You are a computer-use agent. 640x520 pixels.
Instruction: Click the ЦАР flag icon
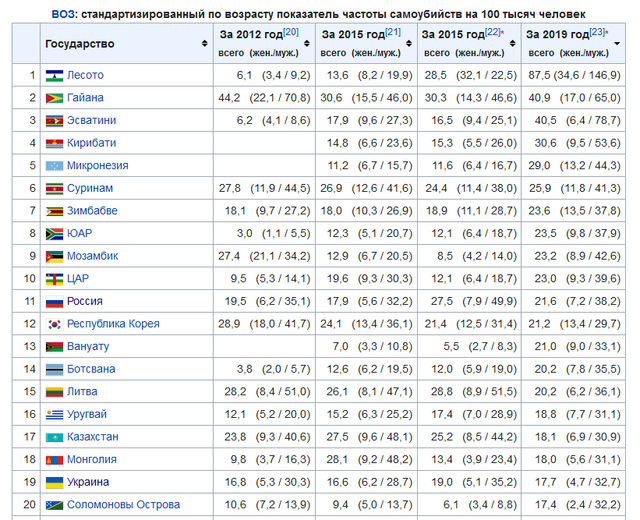coord(54,279)
